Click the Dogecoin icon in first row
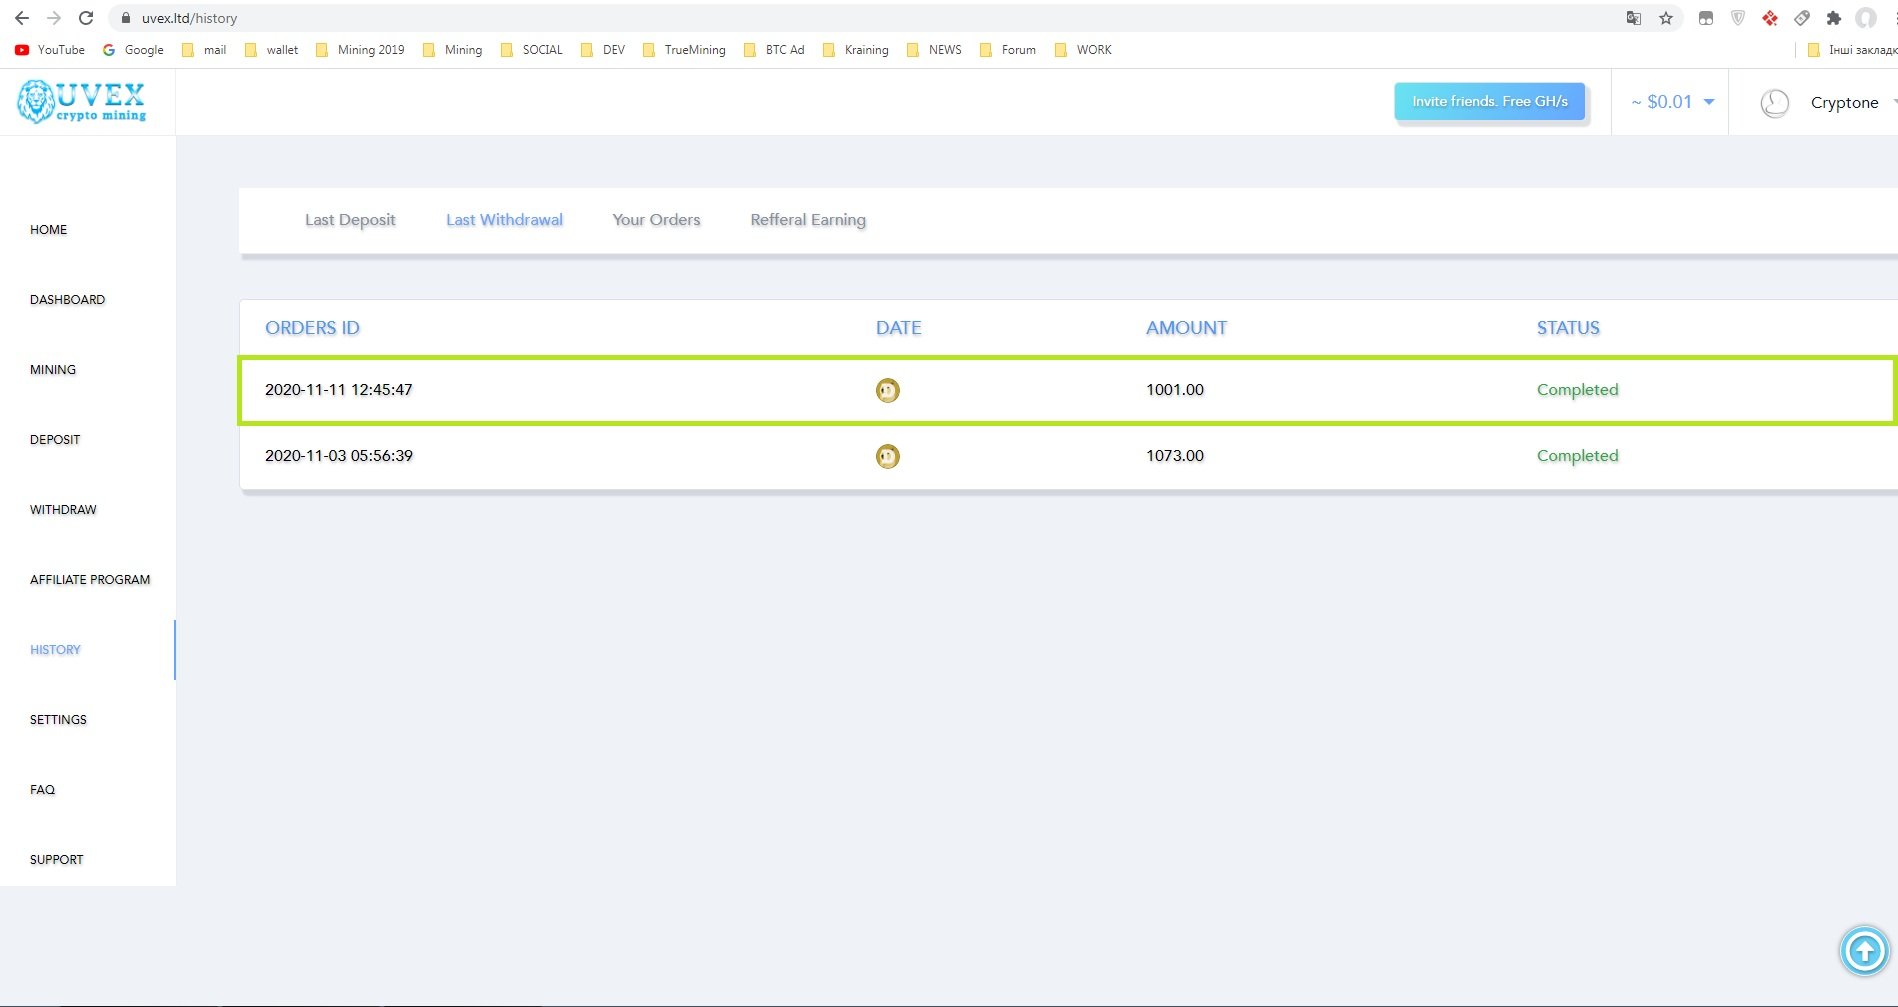Image resolution: width=1898 pixels, height=1007 pixels. point(887,390)
